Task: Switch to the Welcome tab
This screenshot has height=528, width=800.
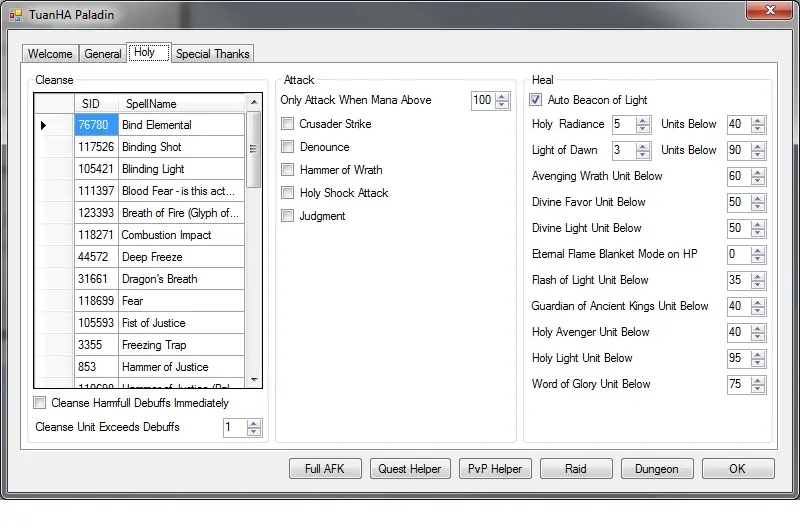Action: 50,54
